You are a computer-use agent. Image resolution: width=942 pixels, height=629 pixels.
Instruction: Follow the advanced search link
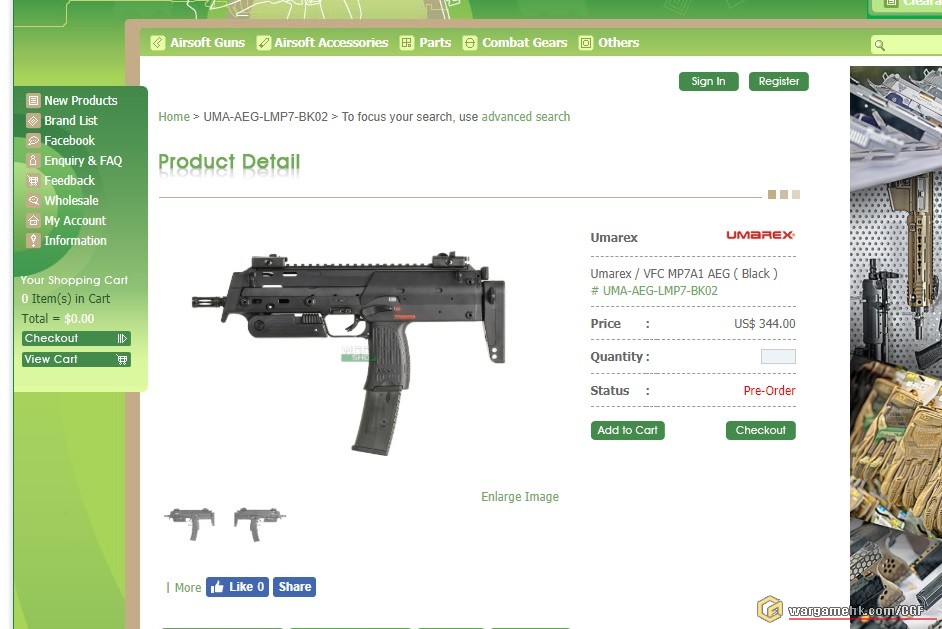click(526, 117)
